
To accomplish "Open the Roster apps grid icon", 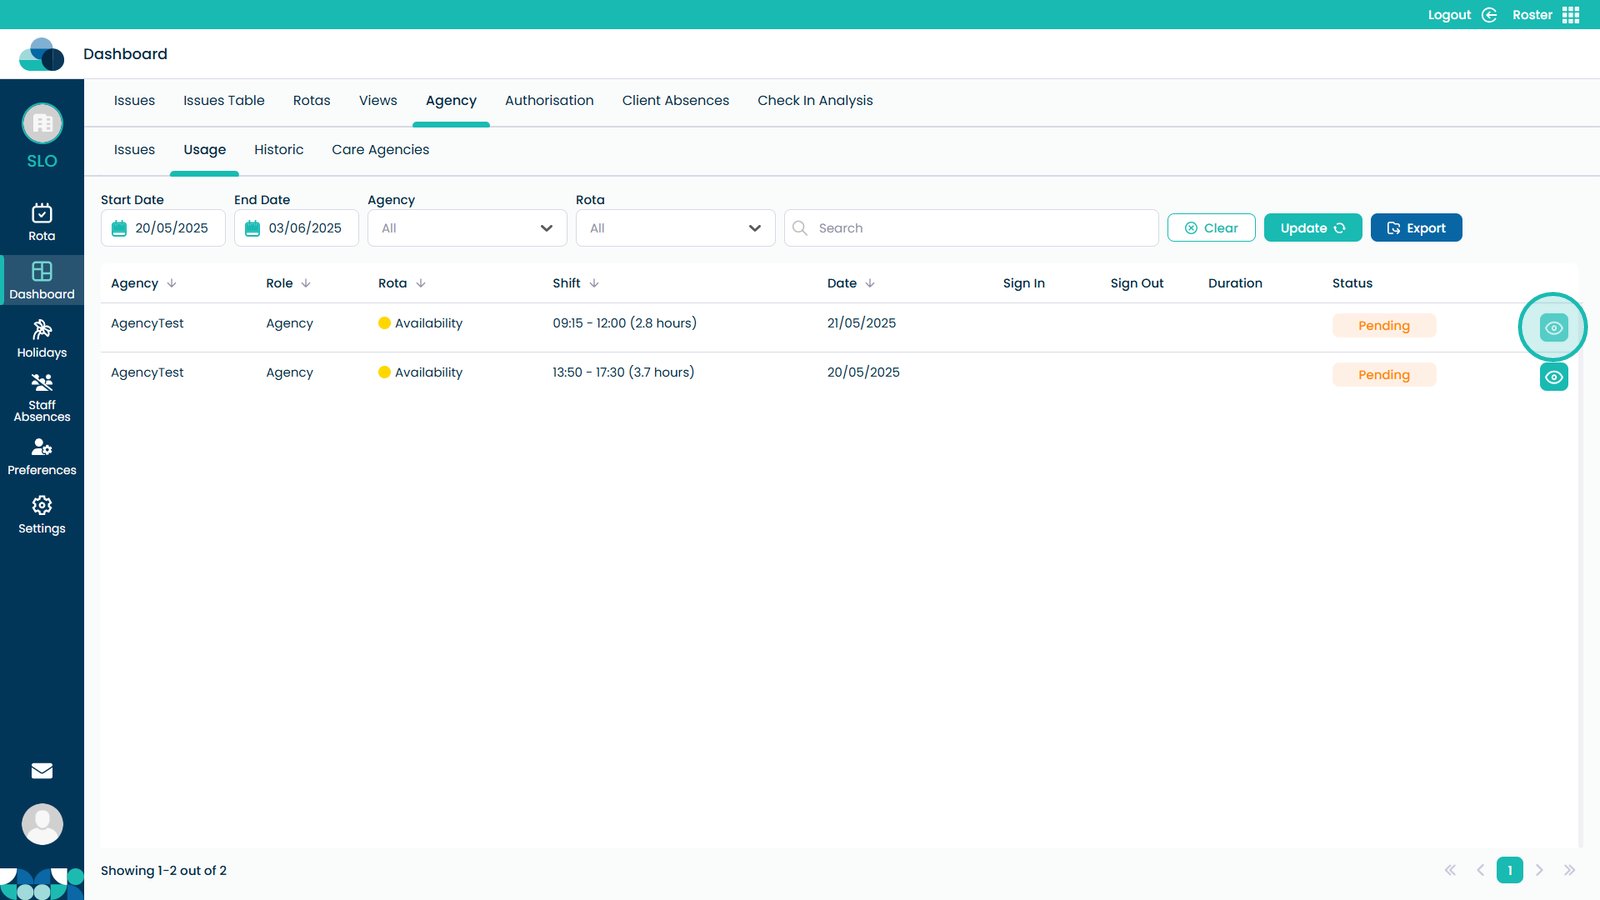I will 1571,15.
